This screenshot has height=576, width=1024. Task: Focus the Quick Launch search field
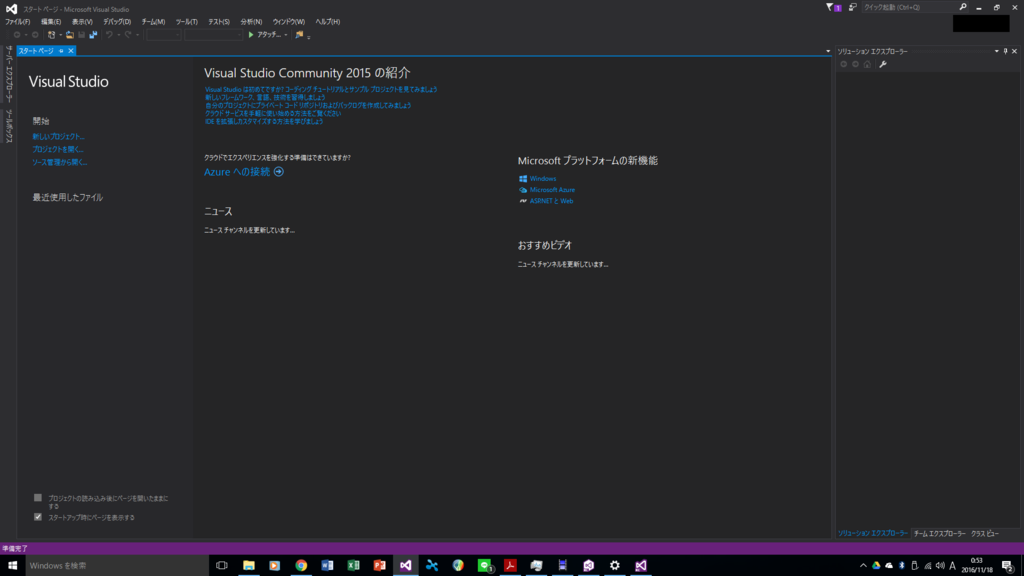[910, 7]
